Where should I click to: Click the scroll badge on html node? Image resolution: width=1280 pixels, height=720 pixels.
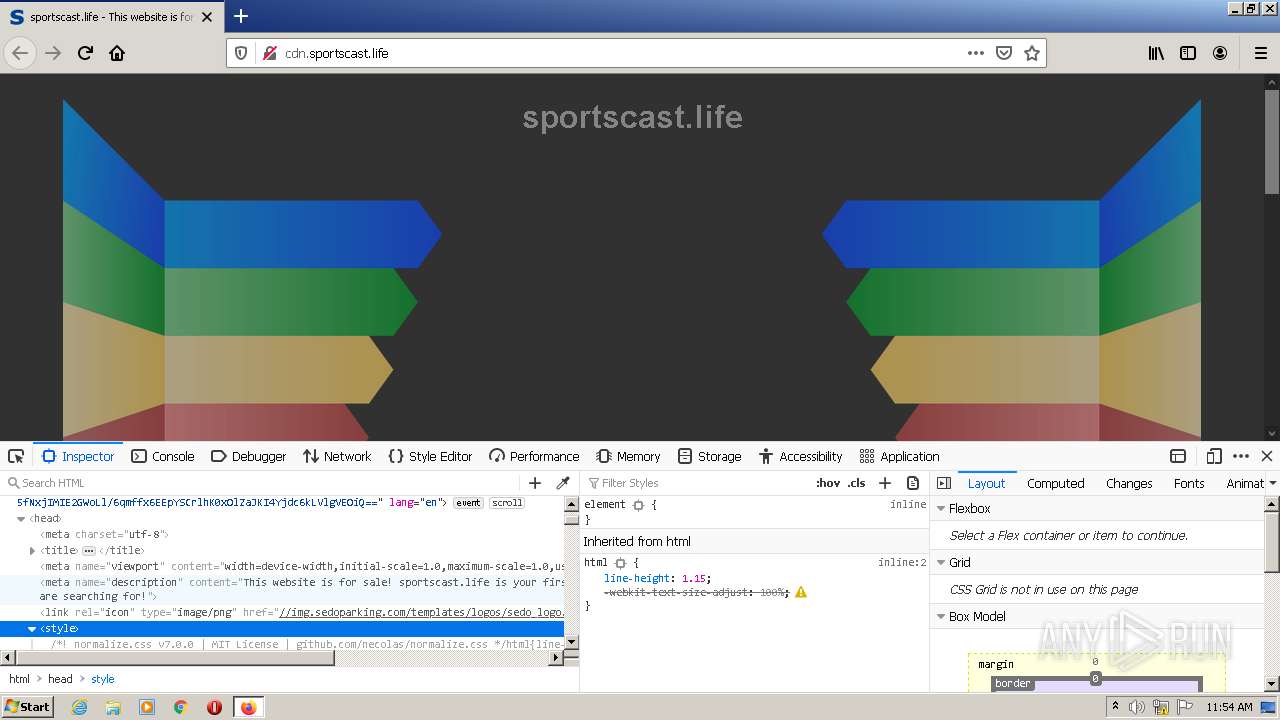507,503
